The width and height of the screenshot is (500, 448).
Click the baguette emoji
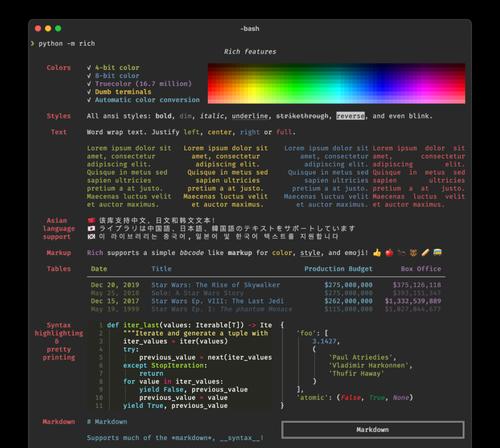[425, 253]
